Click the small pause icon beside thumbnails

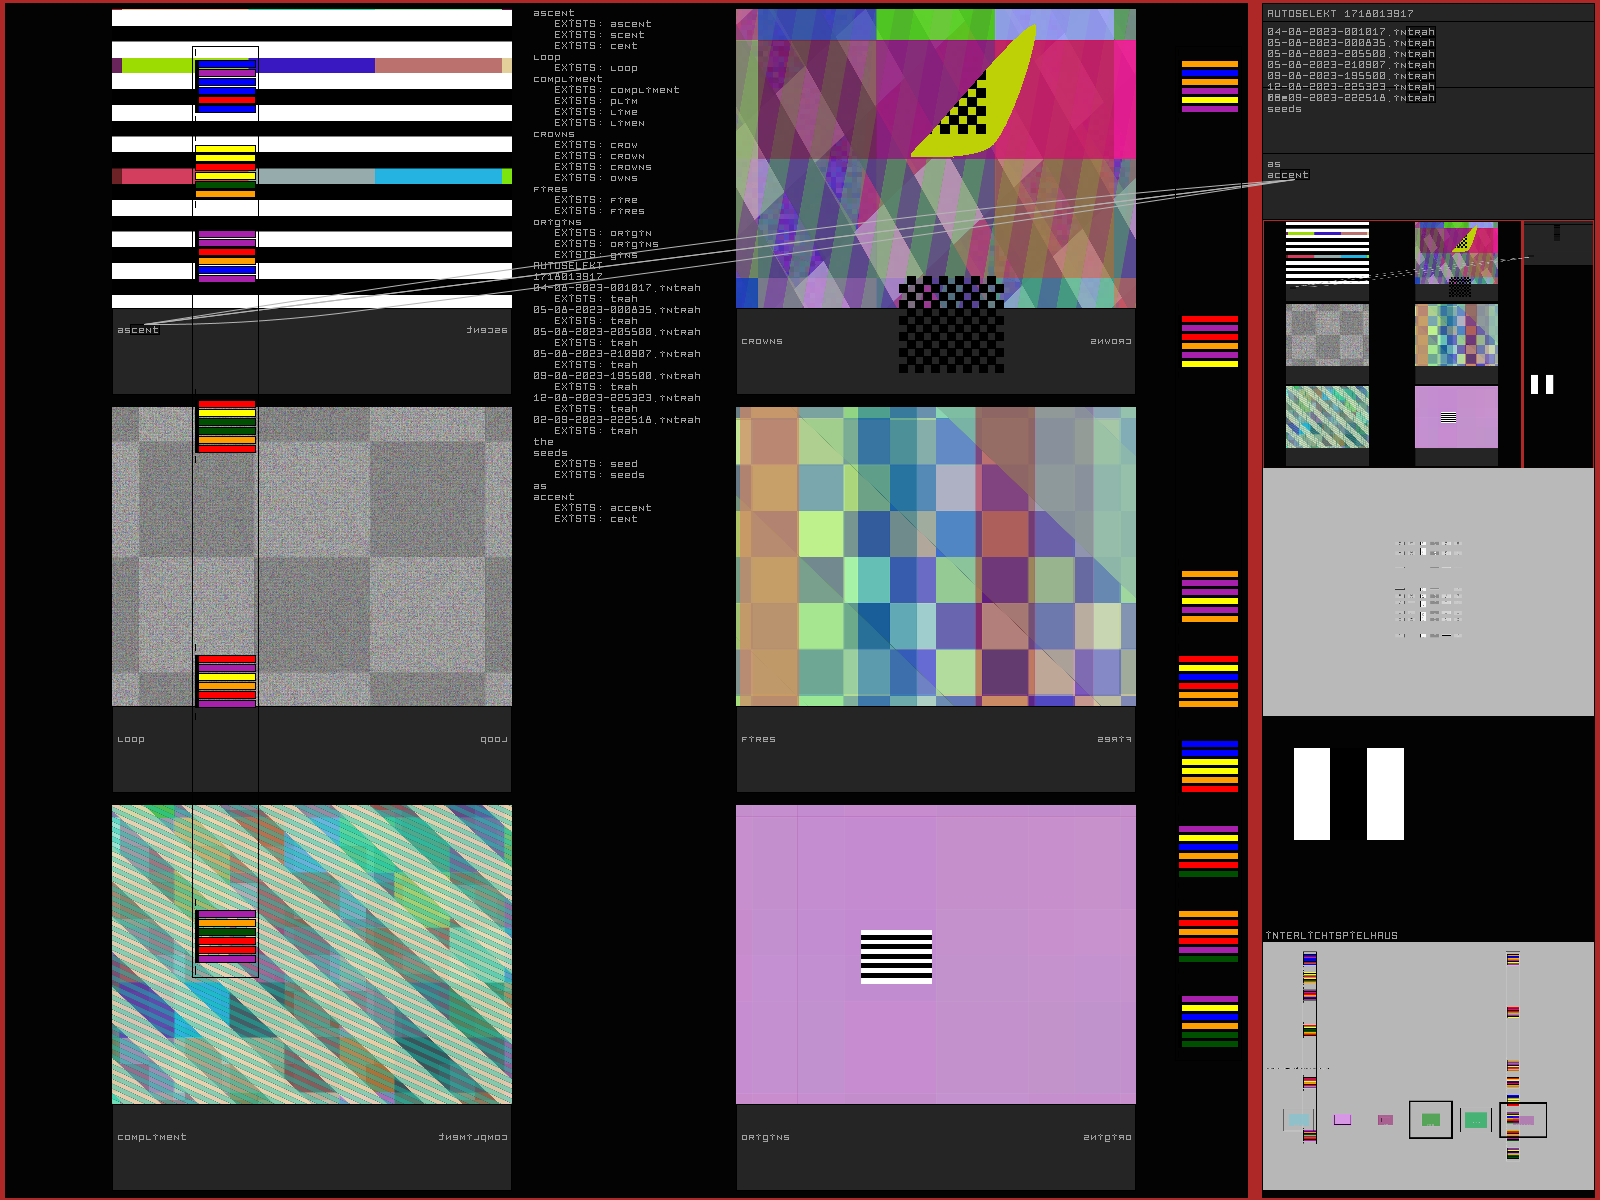pyautogui.click(x=1542, y=385)
